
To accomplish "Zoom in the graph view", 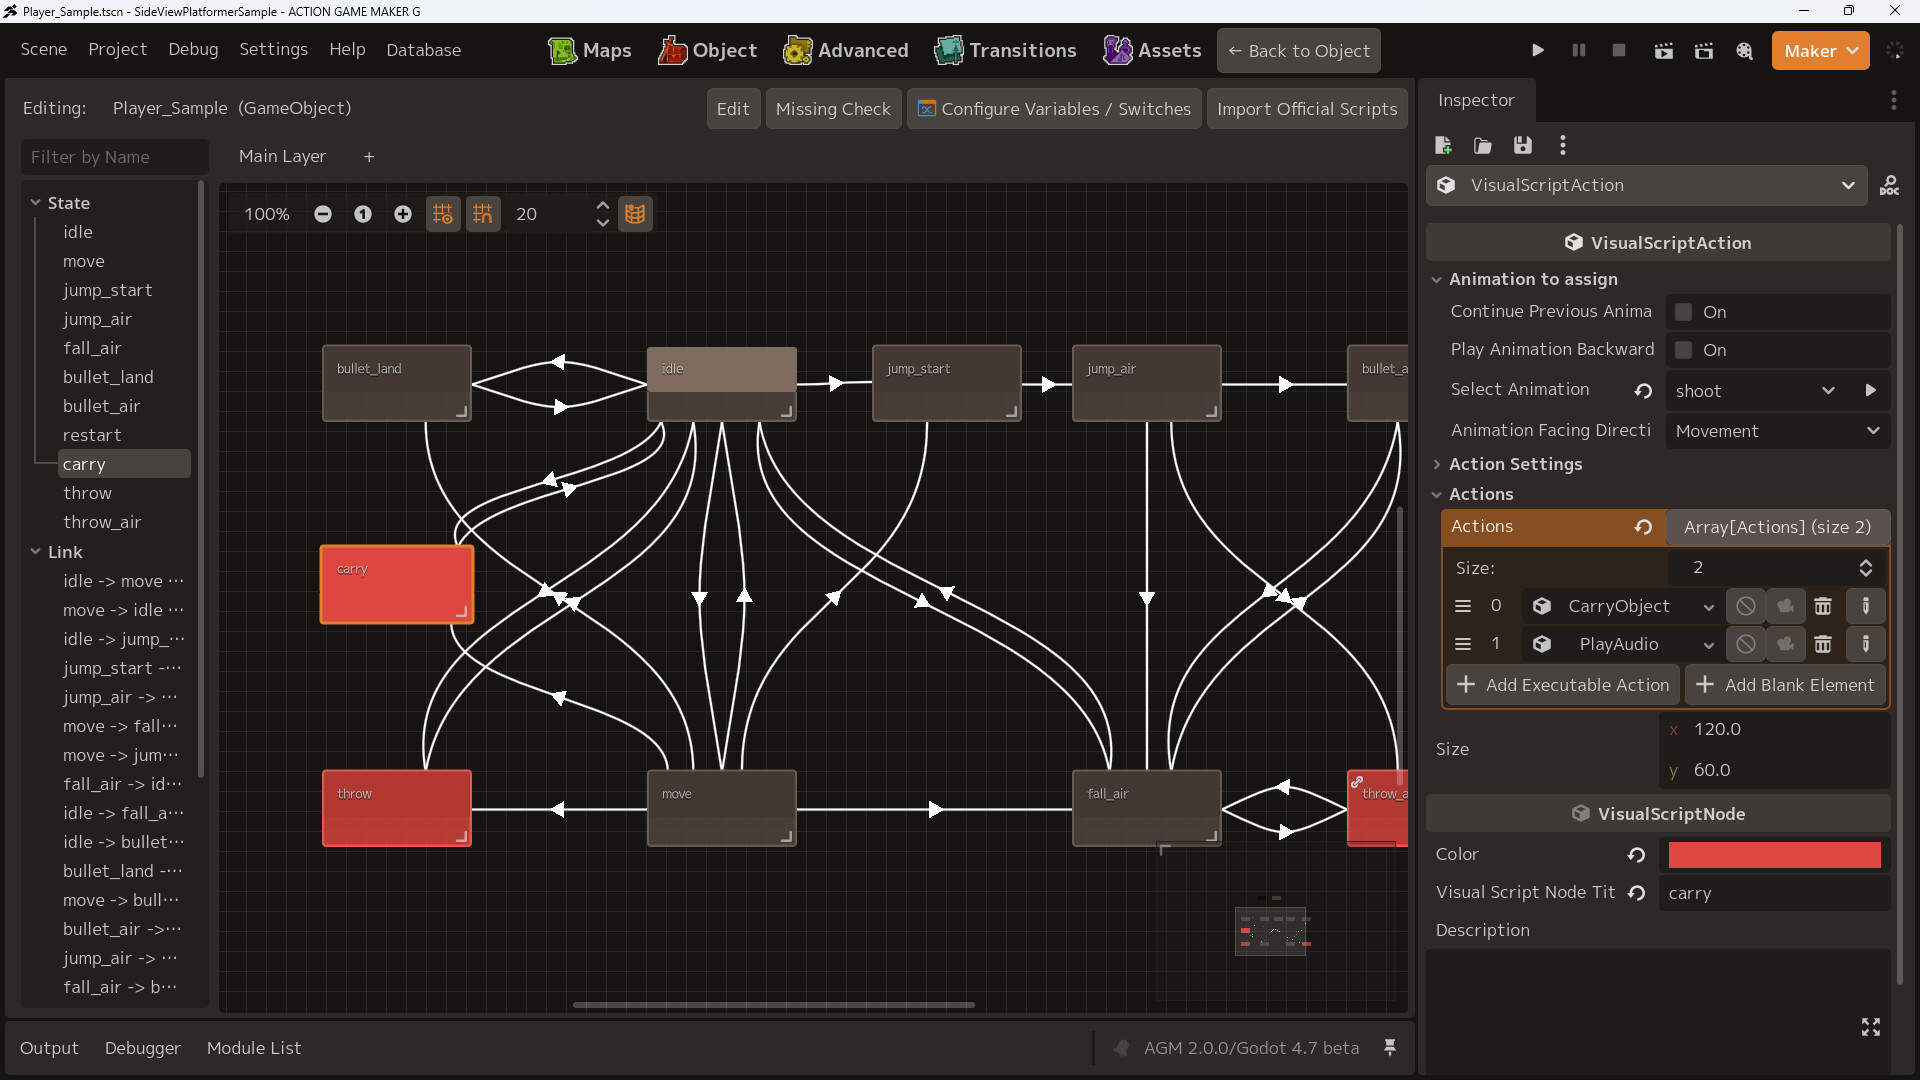I will 403,214.
